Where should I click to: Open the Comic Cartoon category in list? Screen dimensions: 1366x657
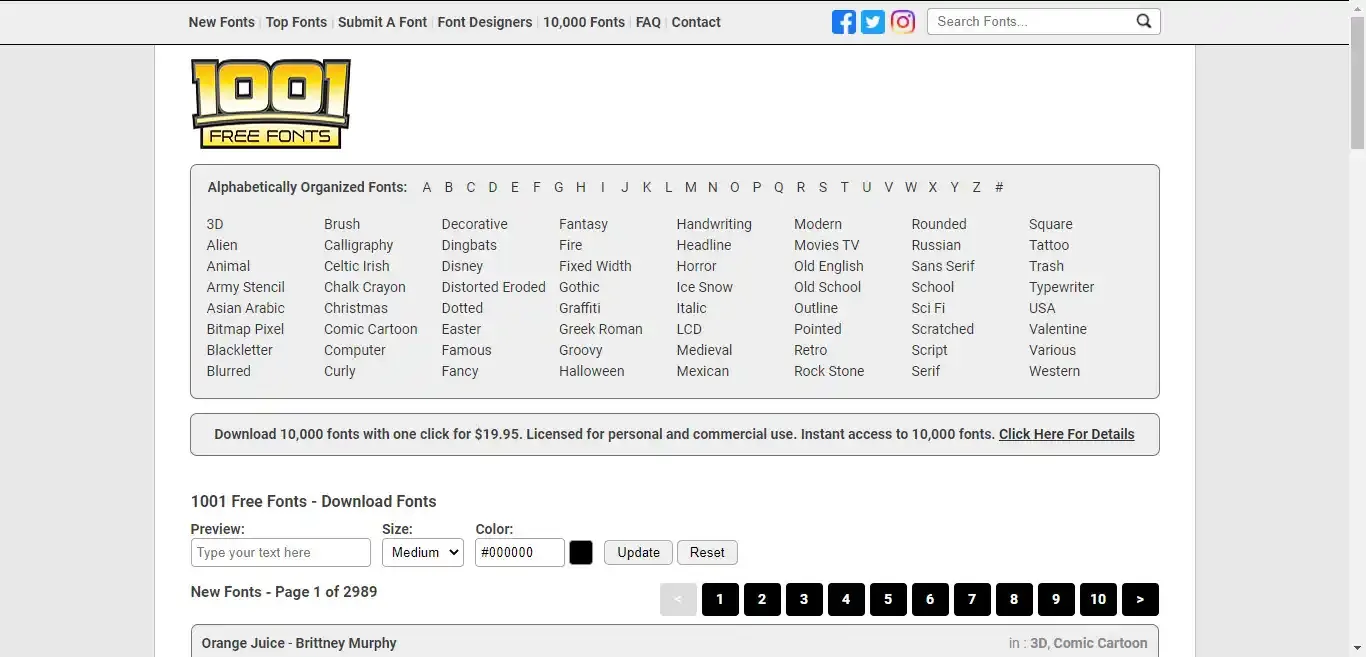pyautogui.click(x=371, y=329)
